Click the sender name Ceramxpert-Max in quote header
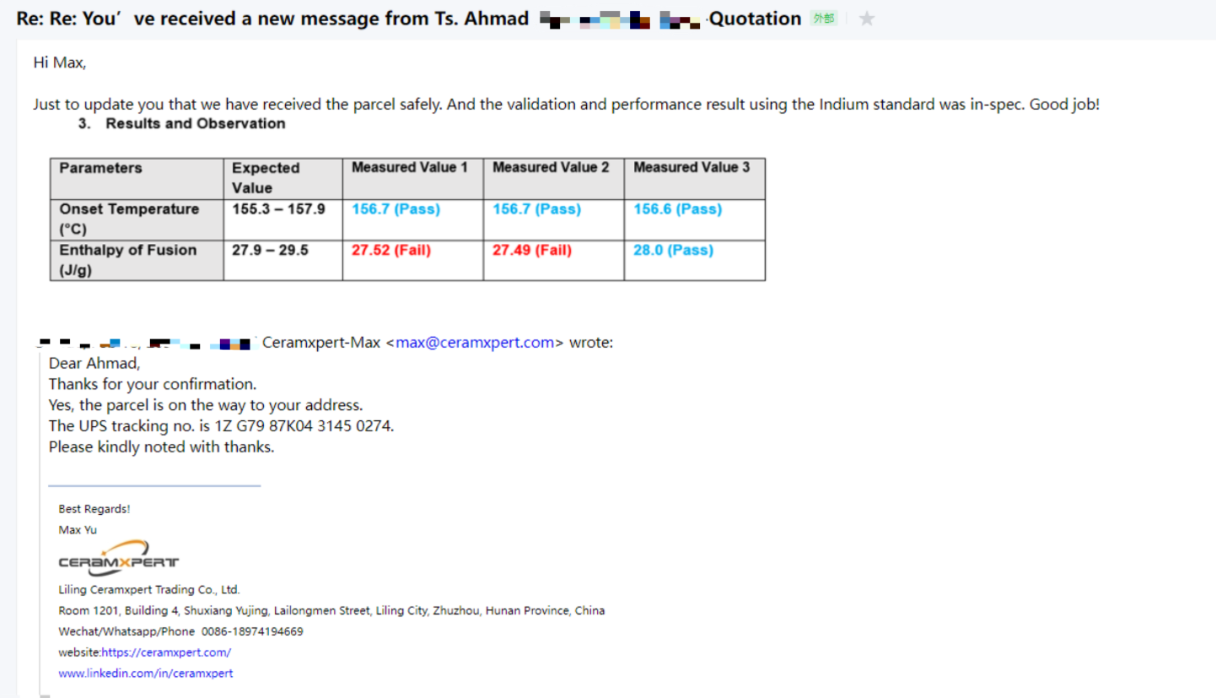Image resolution: width=1216 pixels, height=698 pixels. pyautogui.click(x=321, y=343)
